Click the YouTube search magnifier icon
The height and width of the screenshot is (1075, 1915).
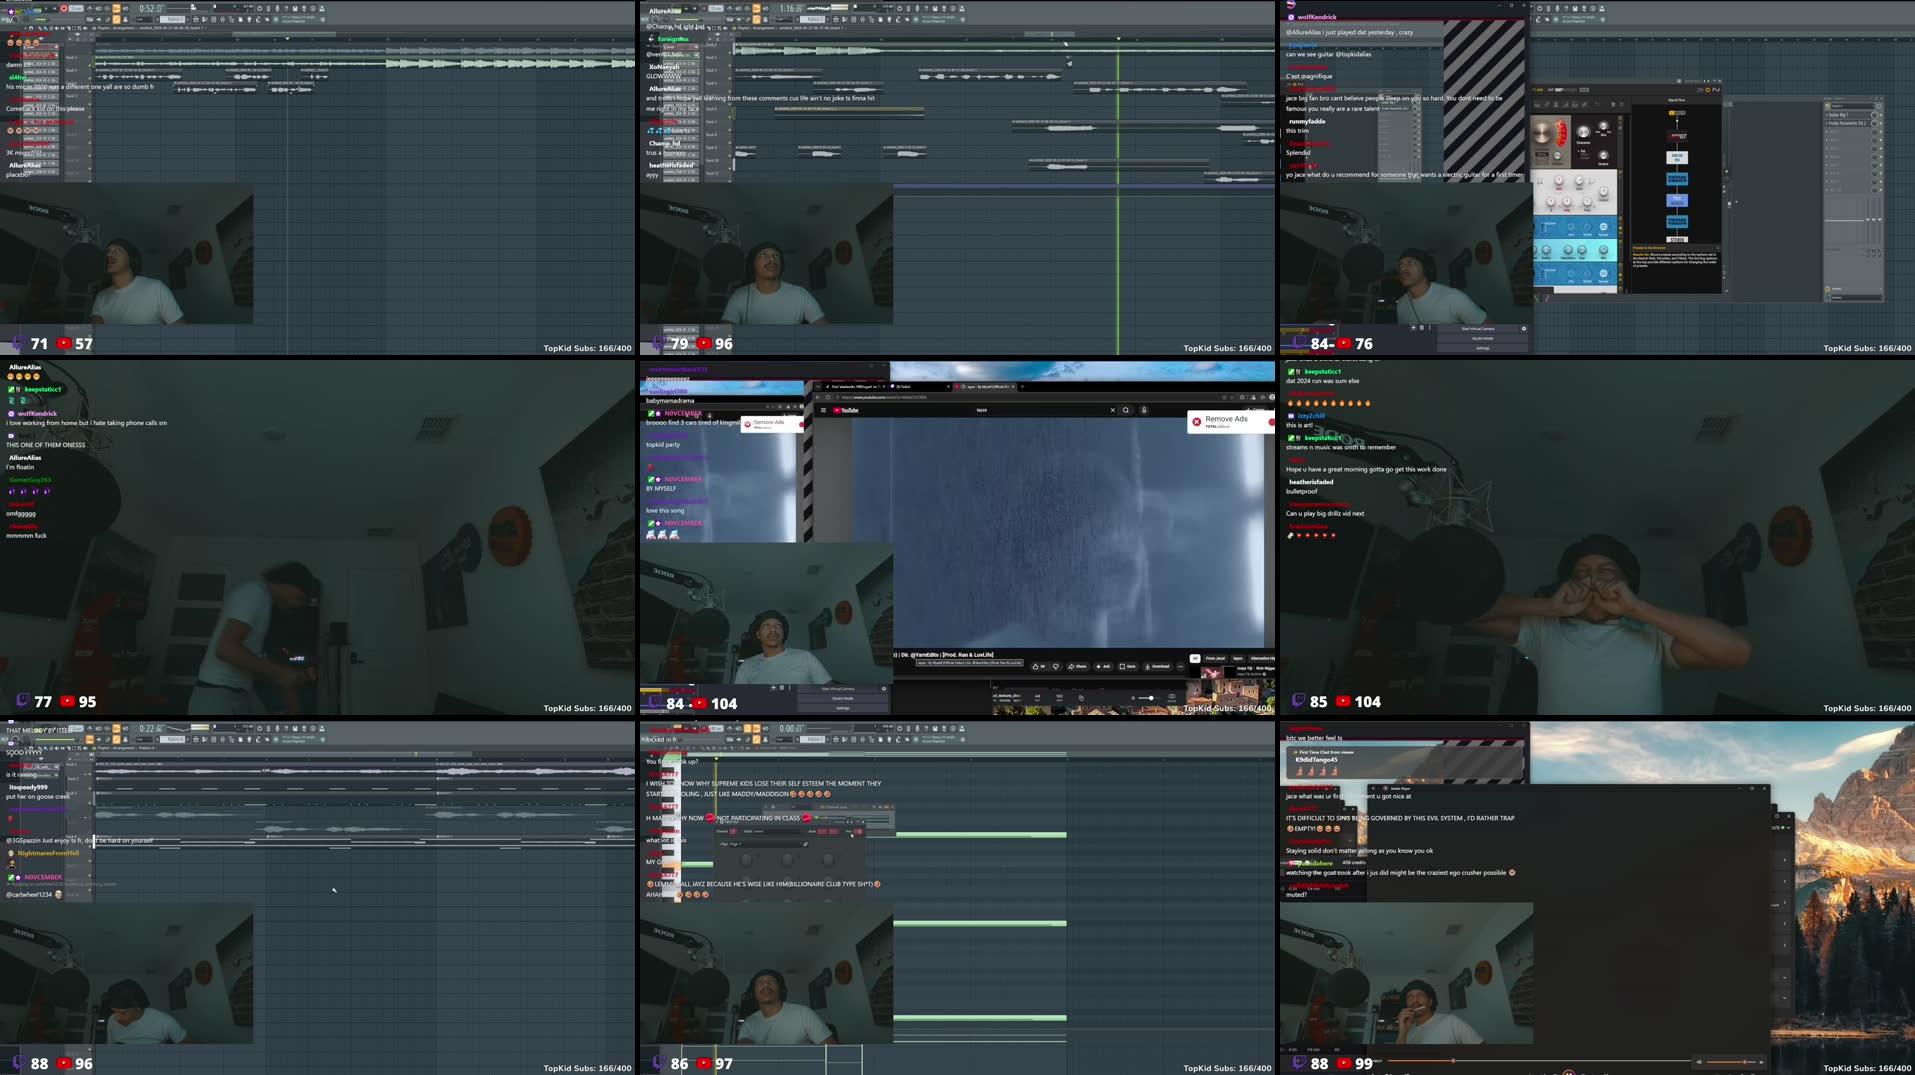point(1125,410)
